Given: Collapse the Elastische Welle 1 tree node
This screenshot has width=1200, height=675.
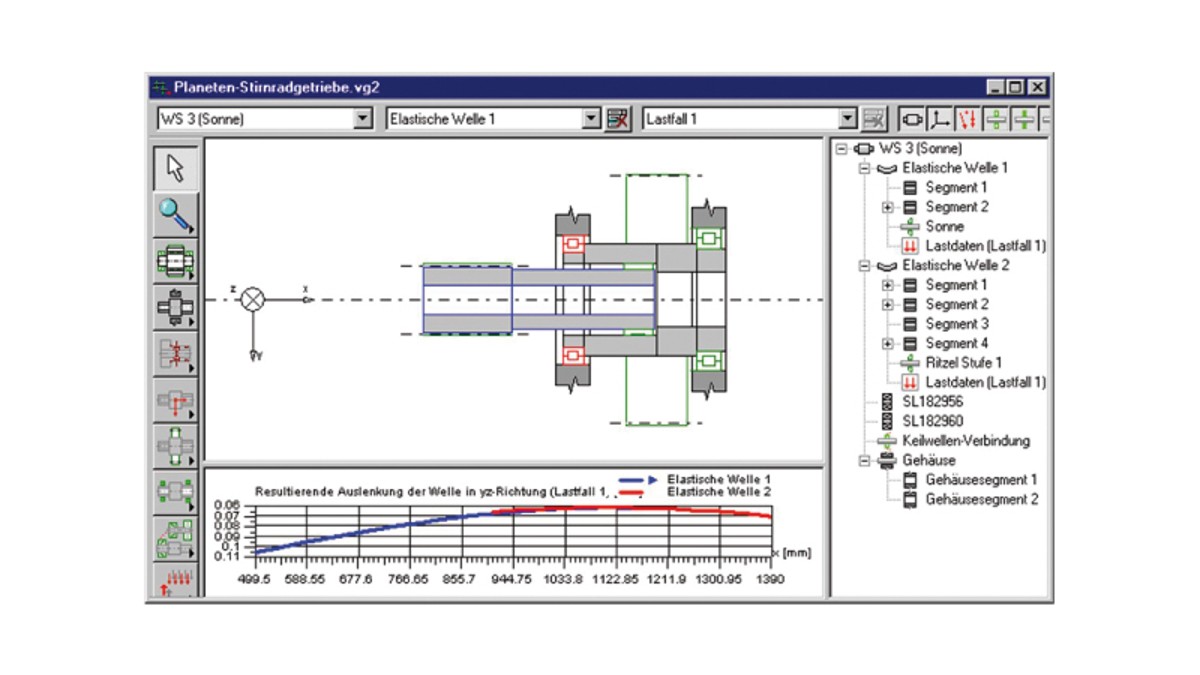Looking at the screenshot, I should pyautogui.click(x=865, y=168).
